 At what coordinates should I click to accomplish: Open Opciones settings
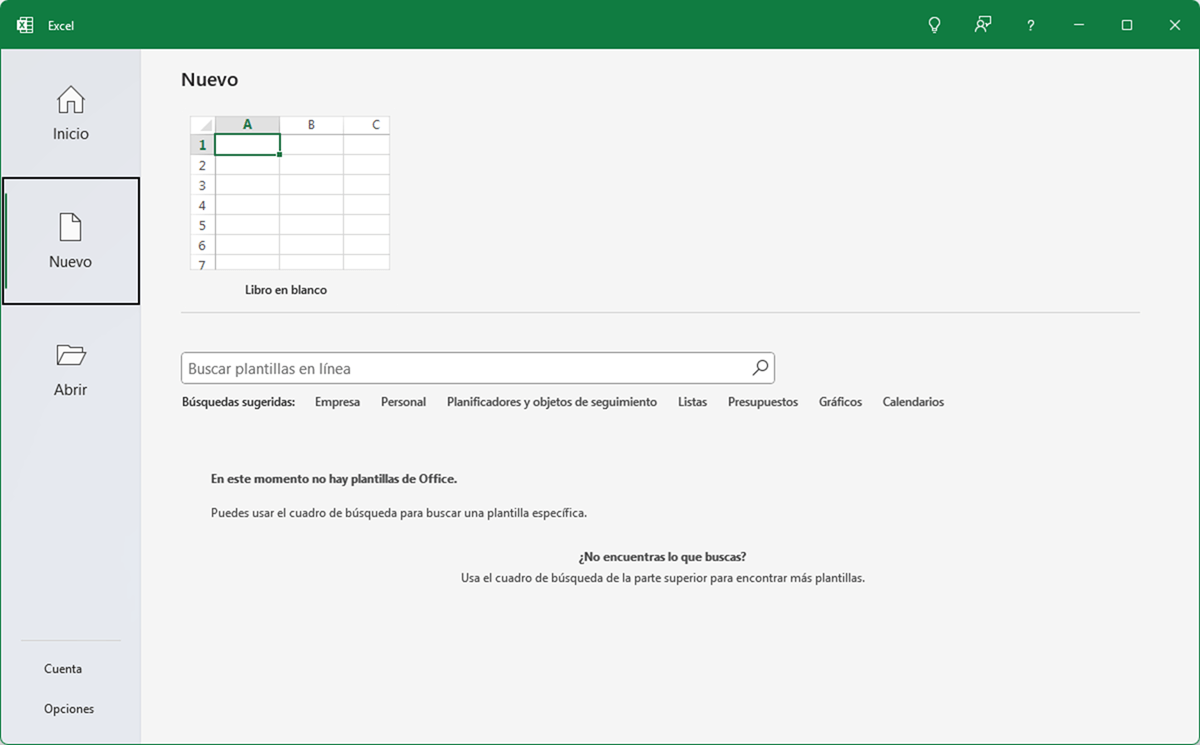69,709
